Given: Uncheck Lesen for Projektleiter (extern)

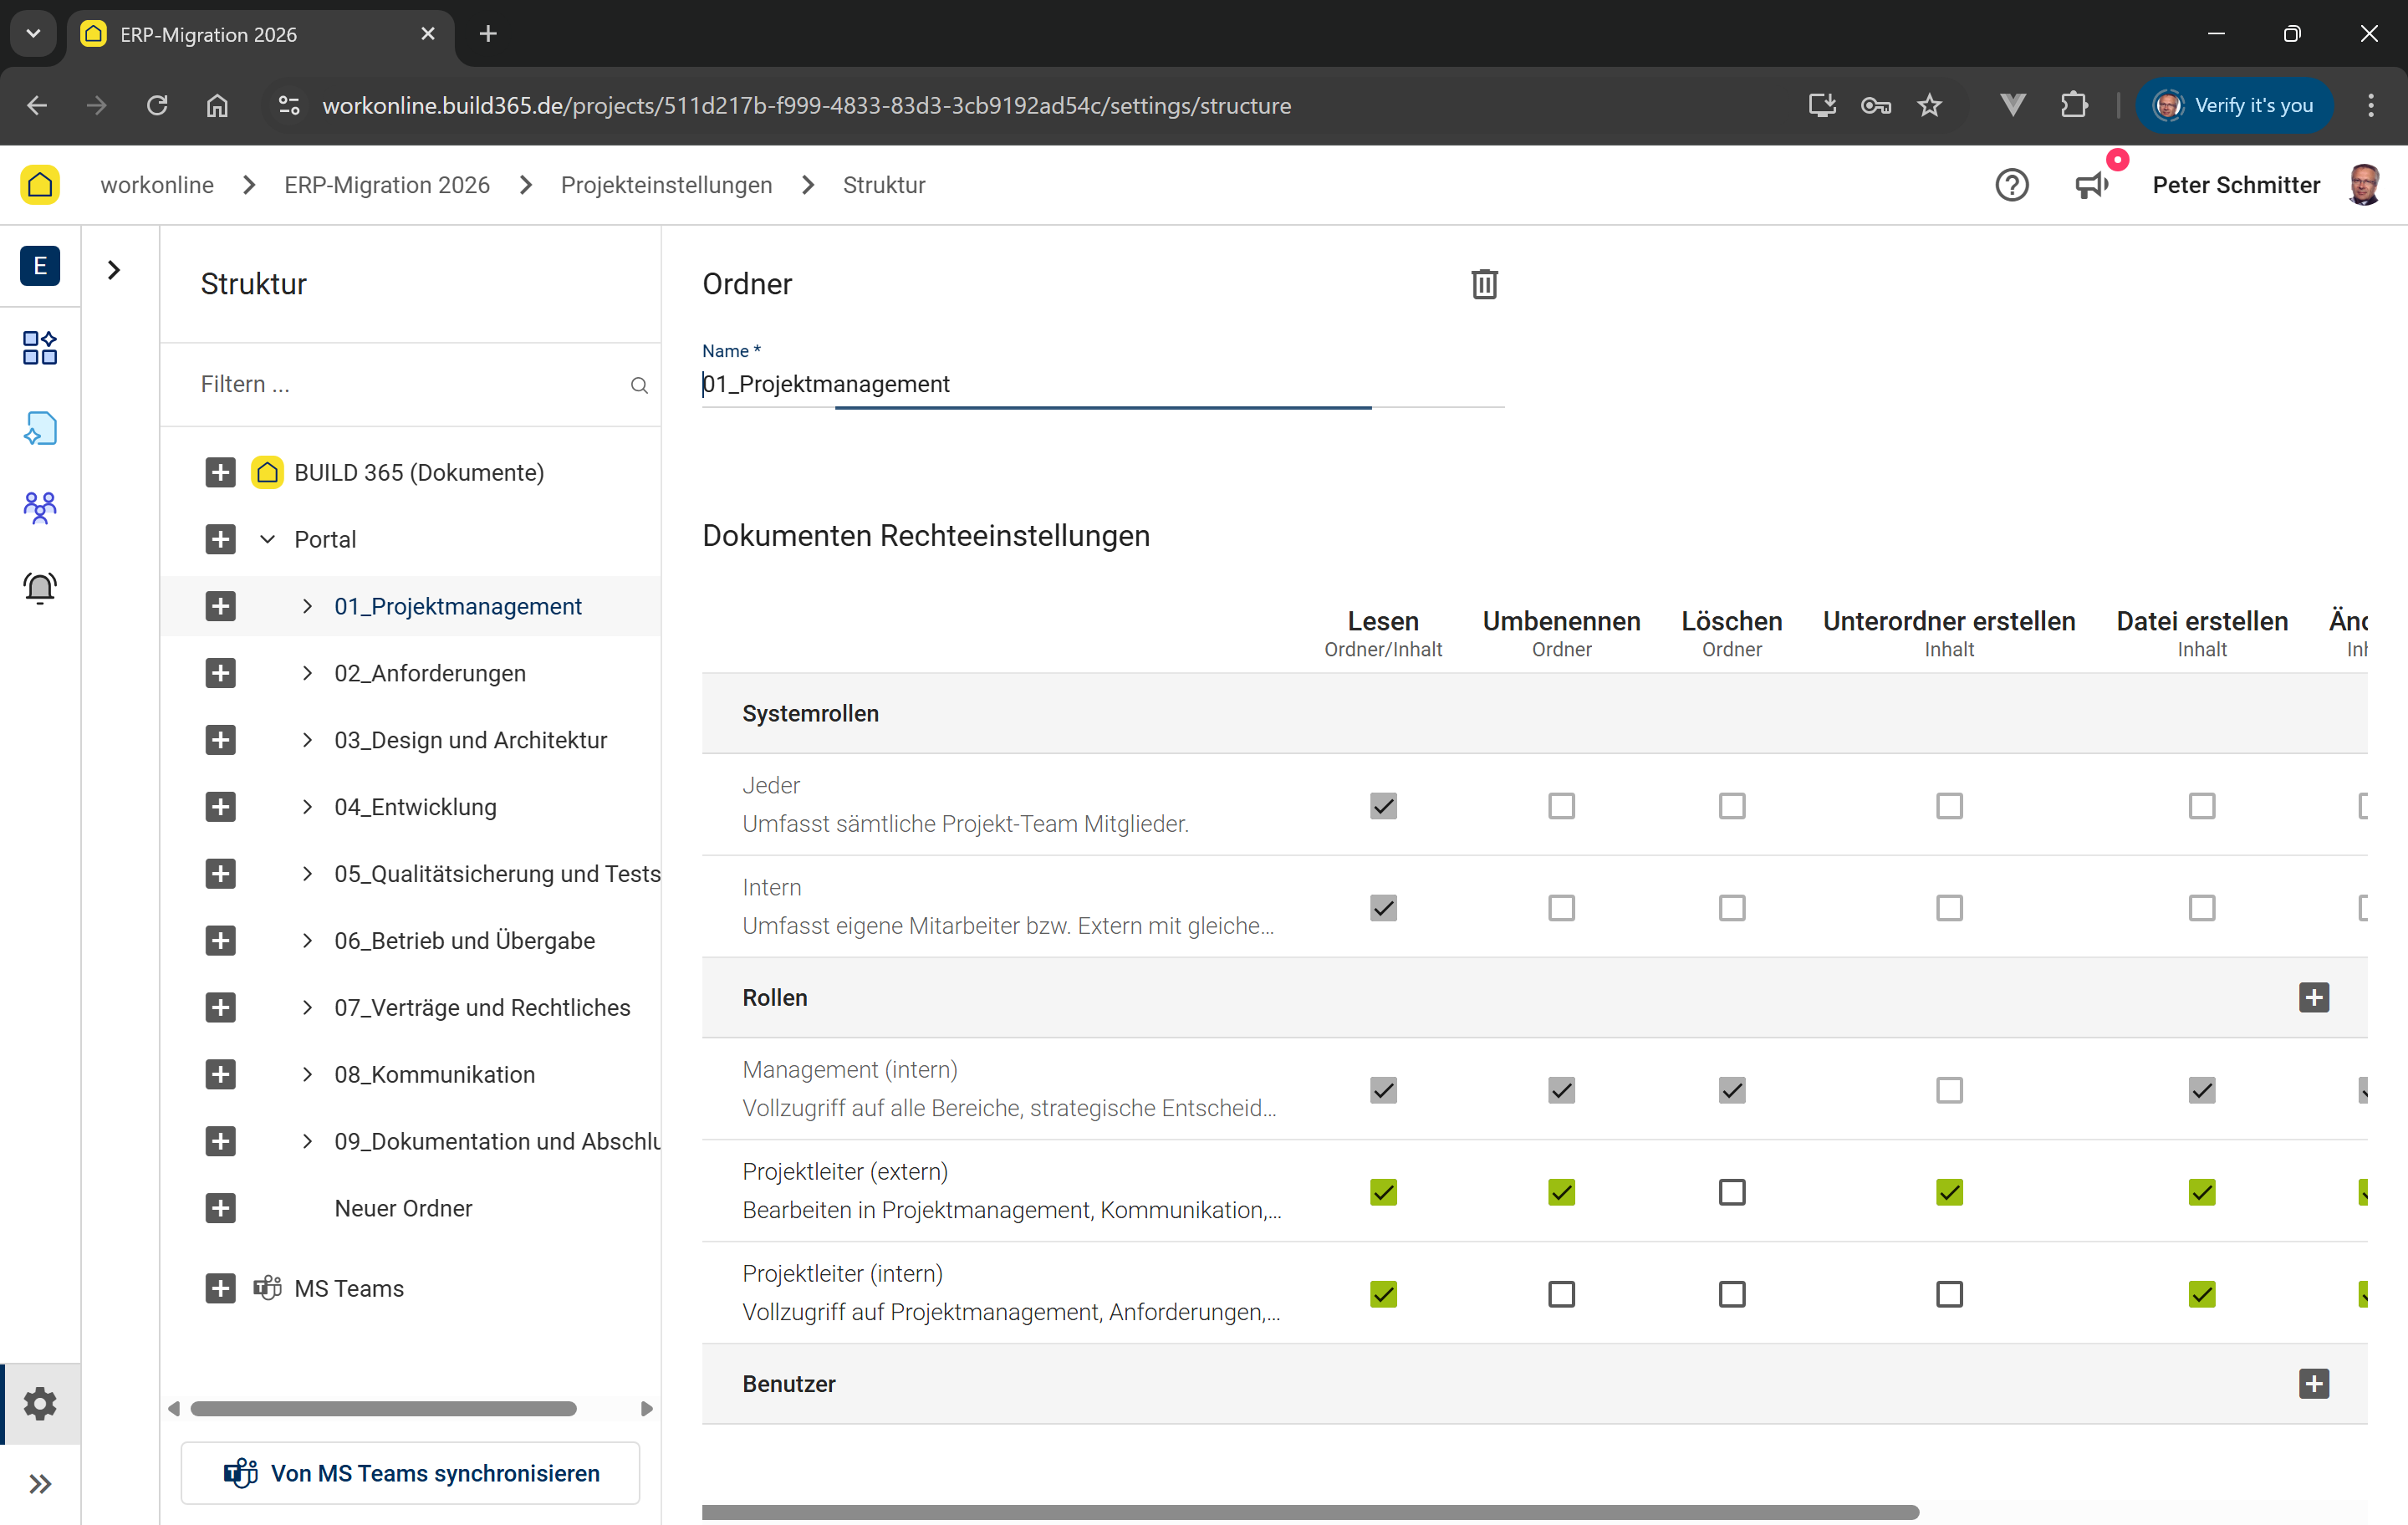Looking at the screenshot, I should tap(1383, 1192).
